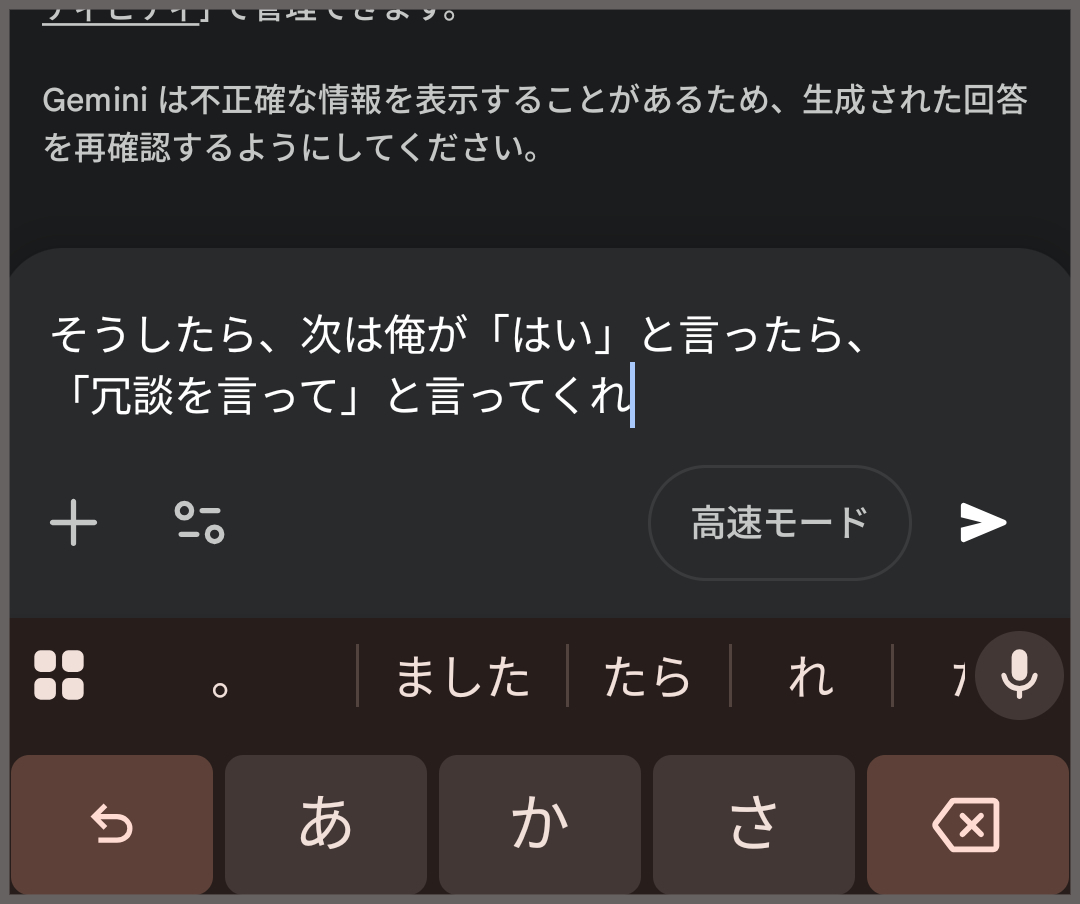Open the 高速モード model selector
The width and height of the screenshot is (1080, 904).
click(x=780, y=522)
